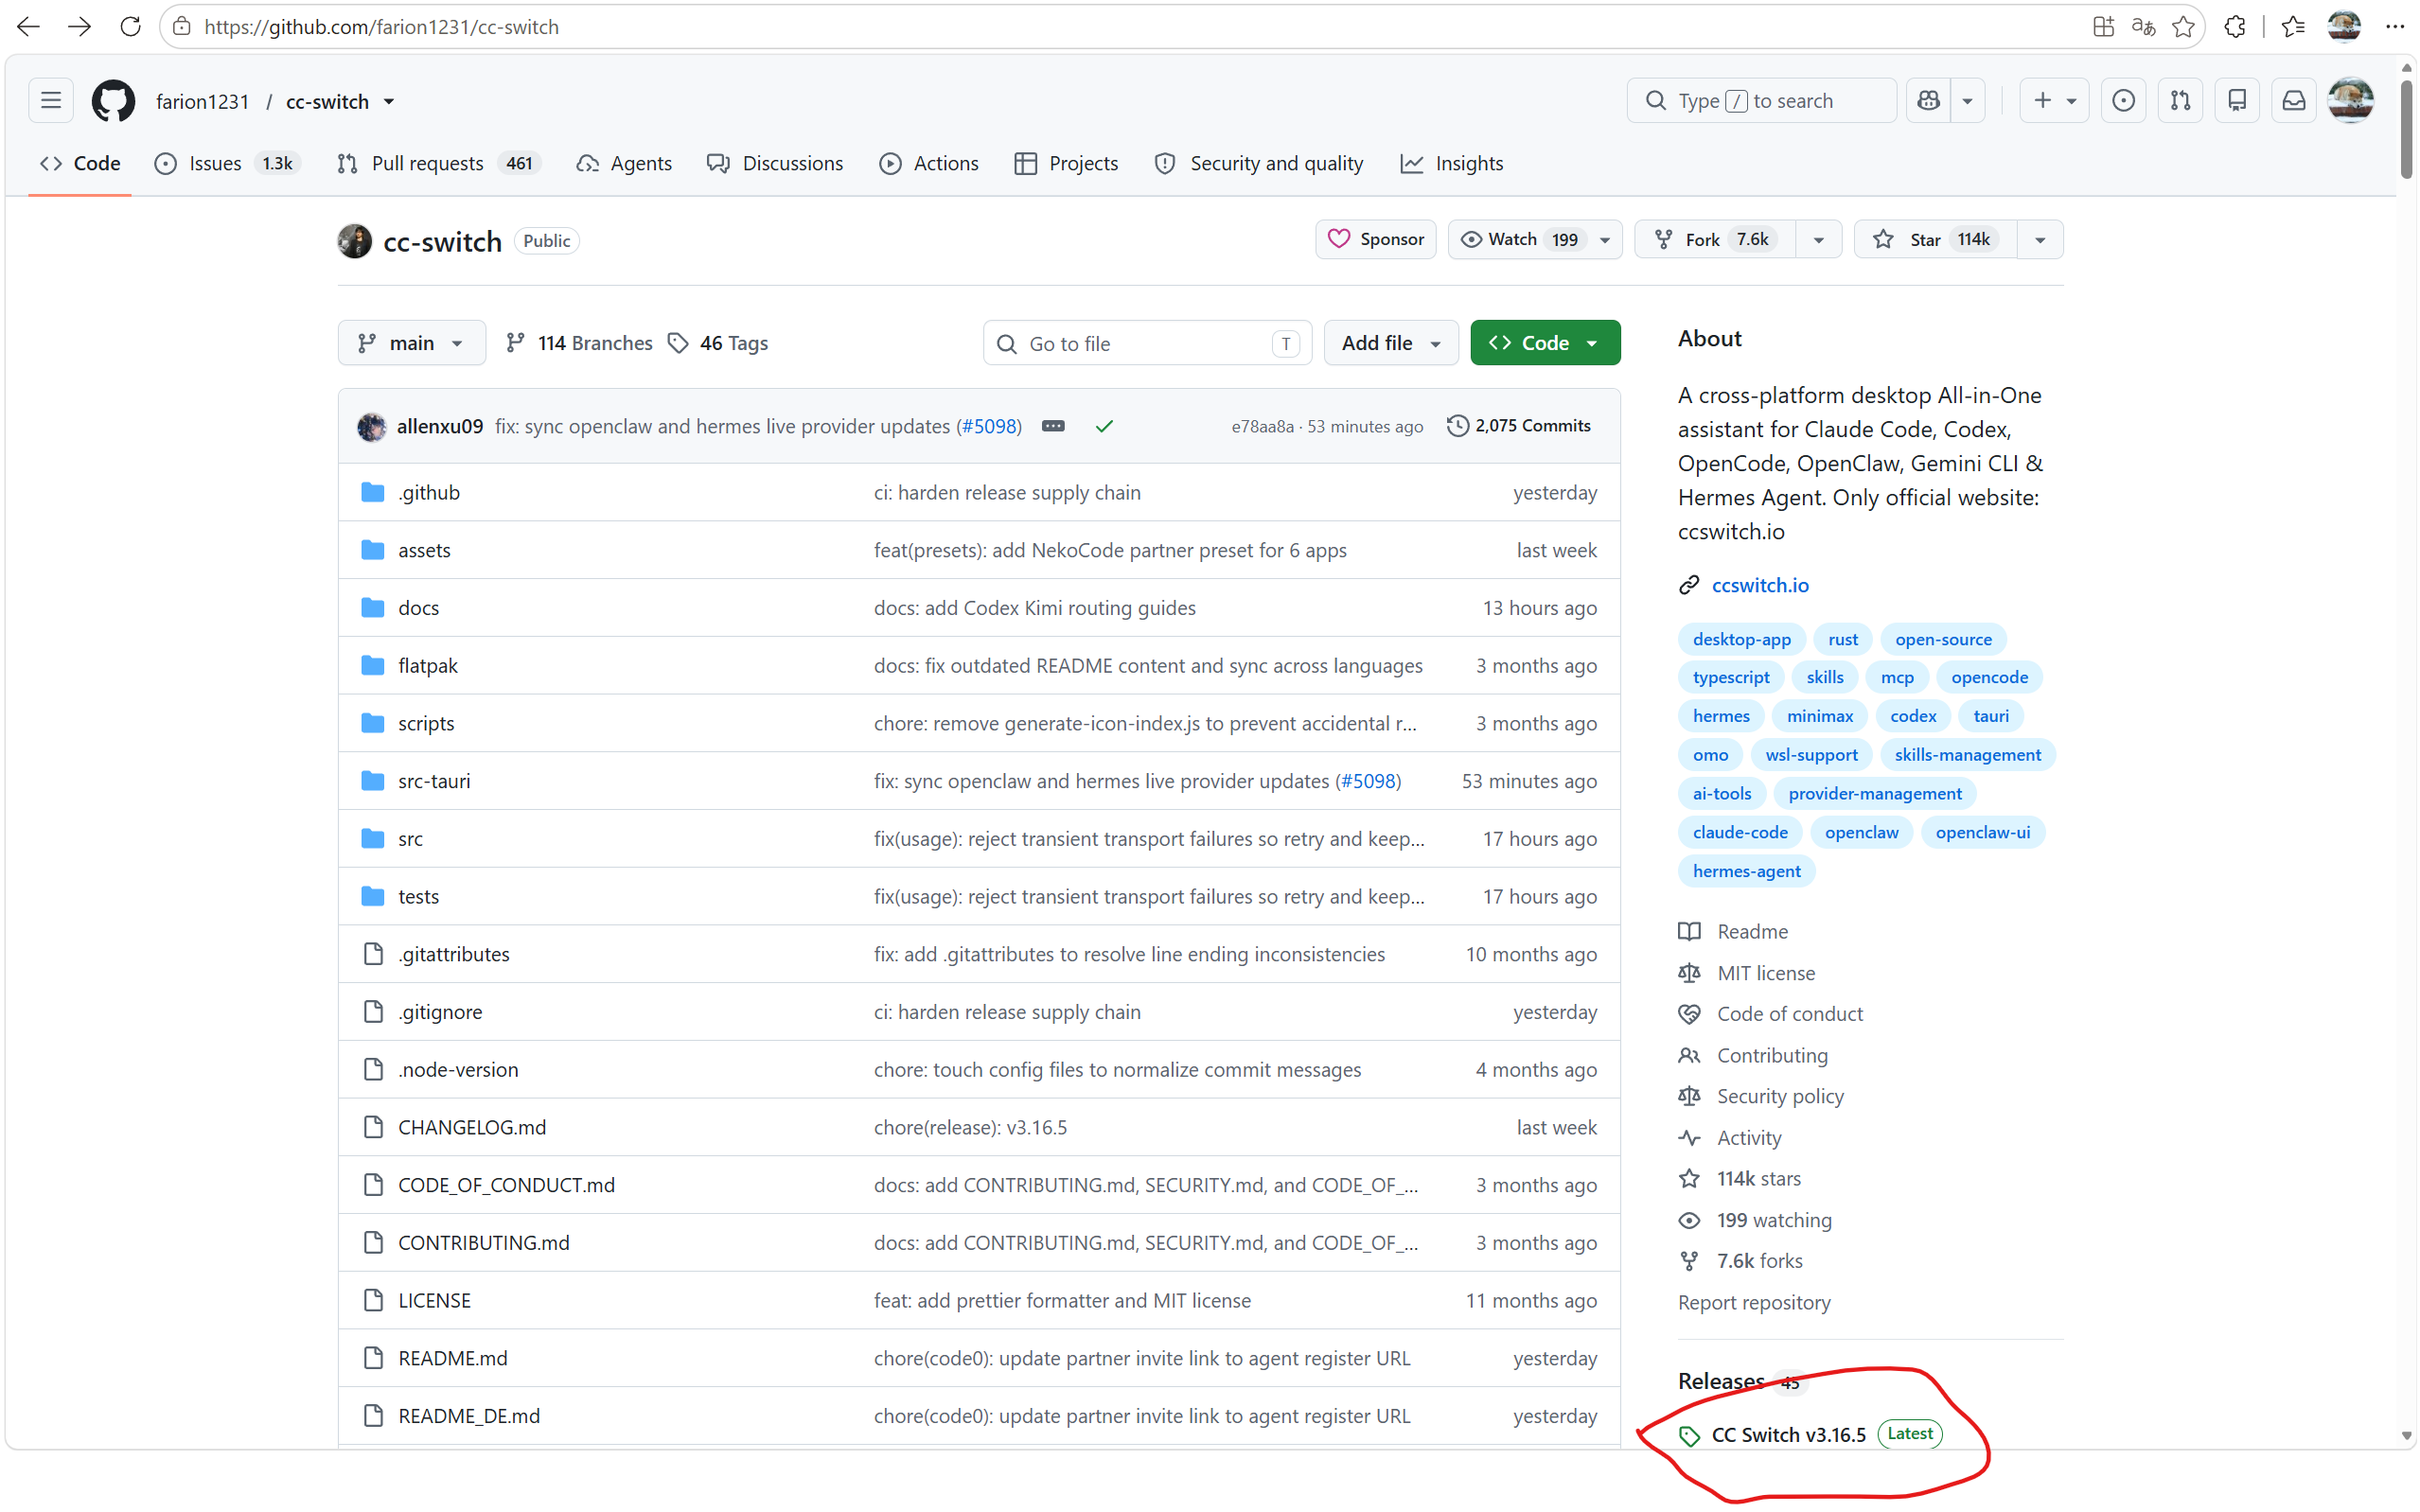The height and width of the screenshot is (1512, 2420).
Task: Open the Report repository link
Action: (1754, 1302)
